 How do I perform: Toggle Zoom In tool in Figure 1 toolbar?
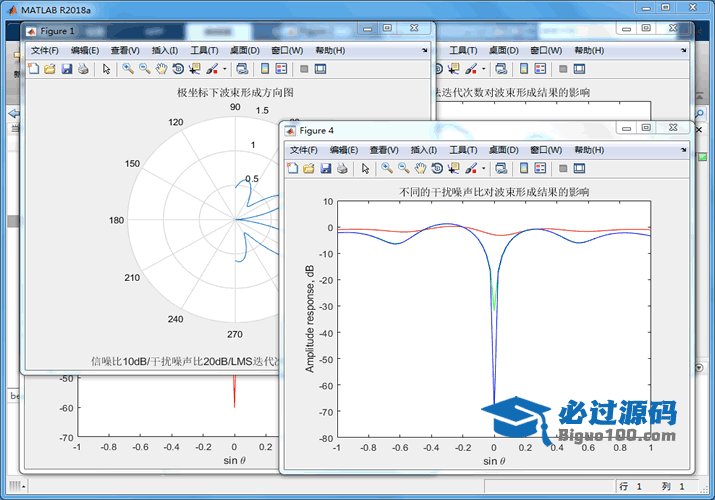coord(128,69)
